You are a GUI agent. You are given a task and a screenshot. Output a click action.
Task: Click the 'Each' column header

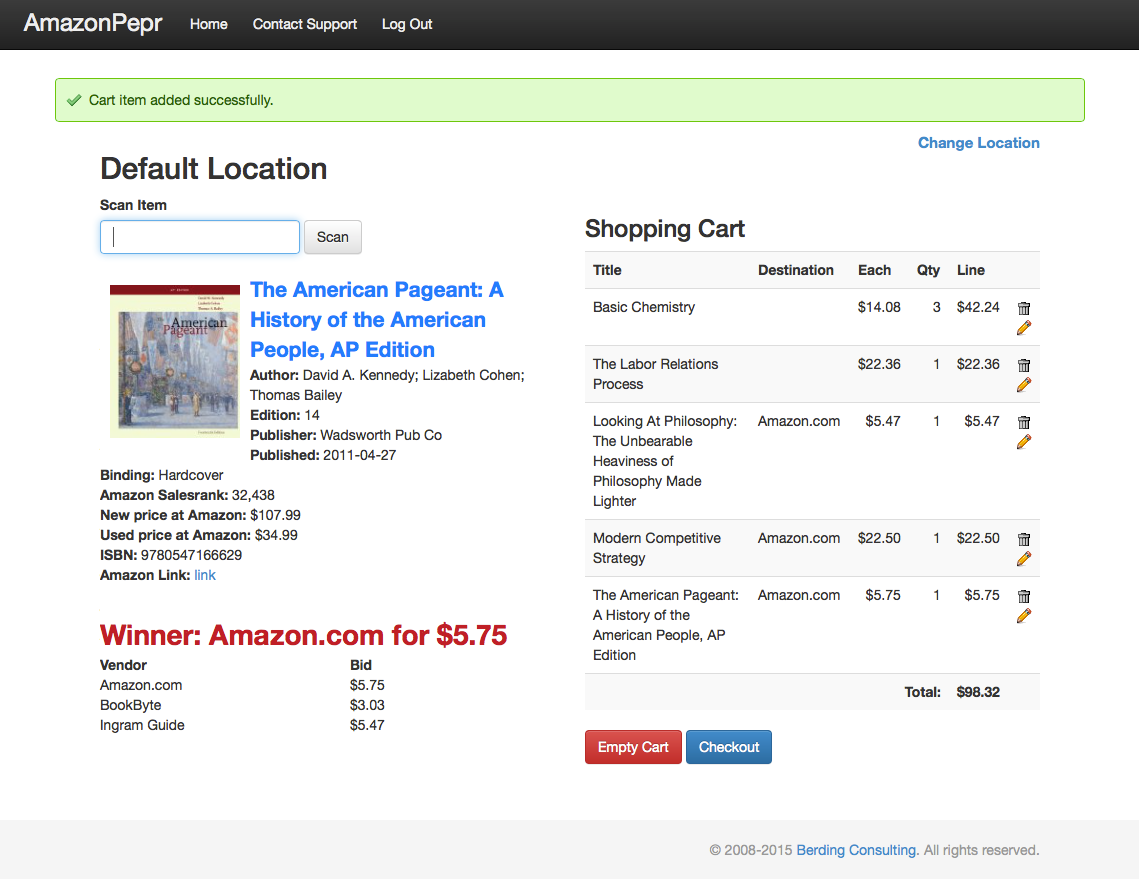pos(874,270)
